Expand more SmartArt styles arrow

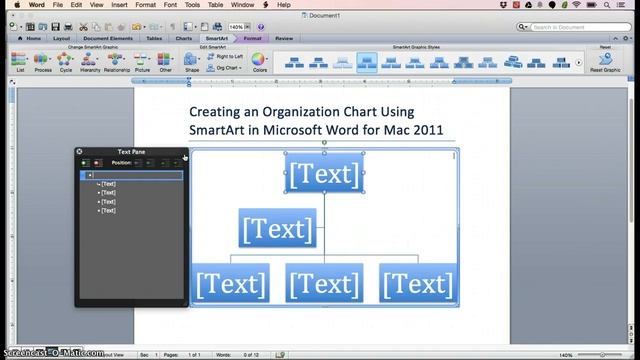pyautogui.click(x=579, y=63)
